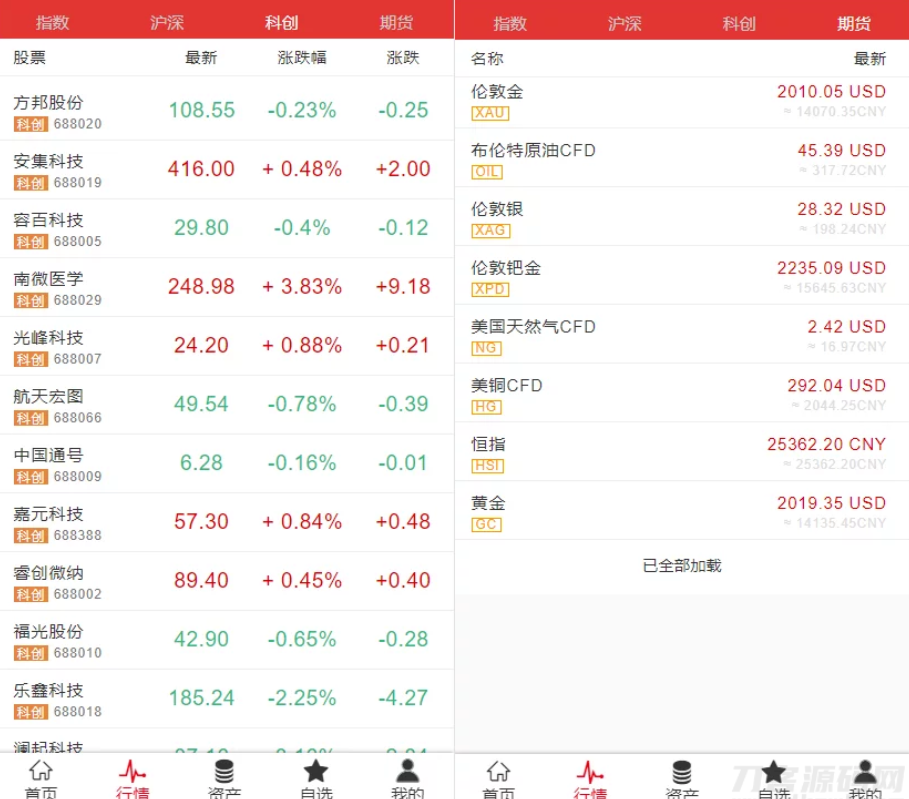Sort by the 涨跌幅 column header
Image resolution: width=909 pixels, height=799 pixels.
(x=301, y=57)
